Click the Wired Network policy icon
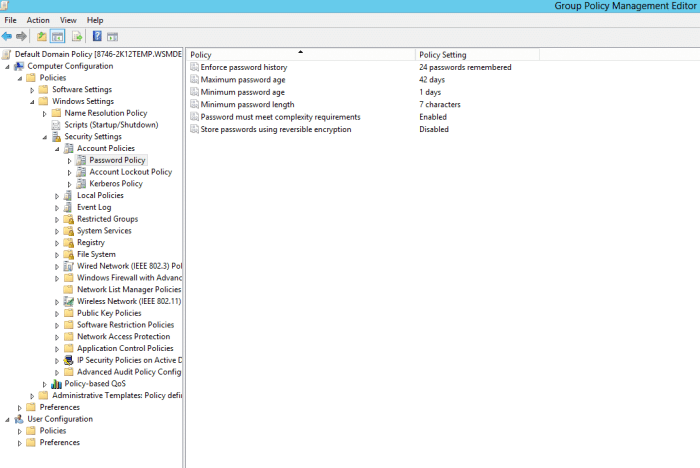The width and height of the screenshot is (700, 468). coord(68,266)
